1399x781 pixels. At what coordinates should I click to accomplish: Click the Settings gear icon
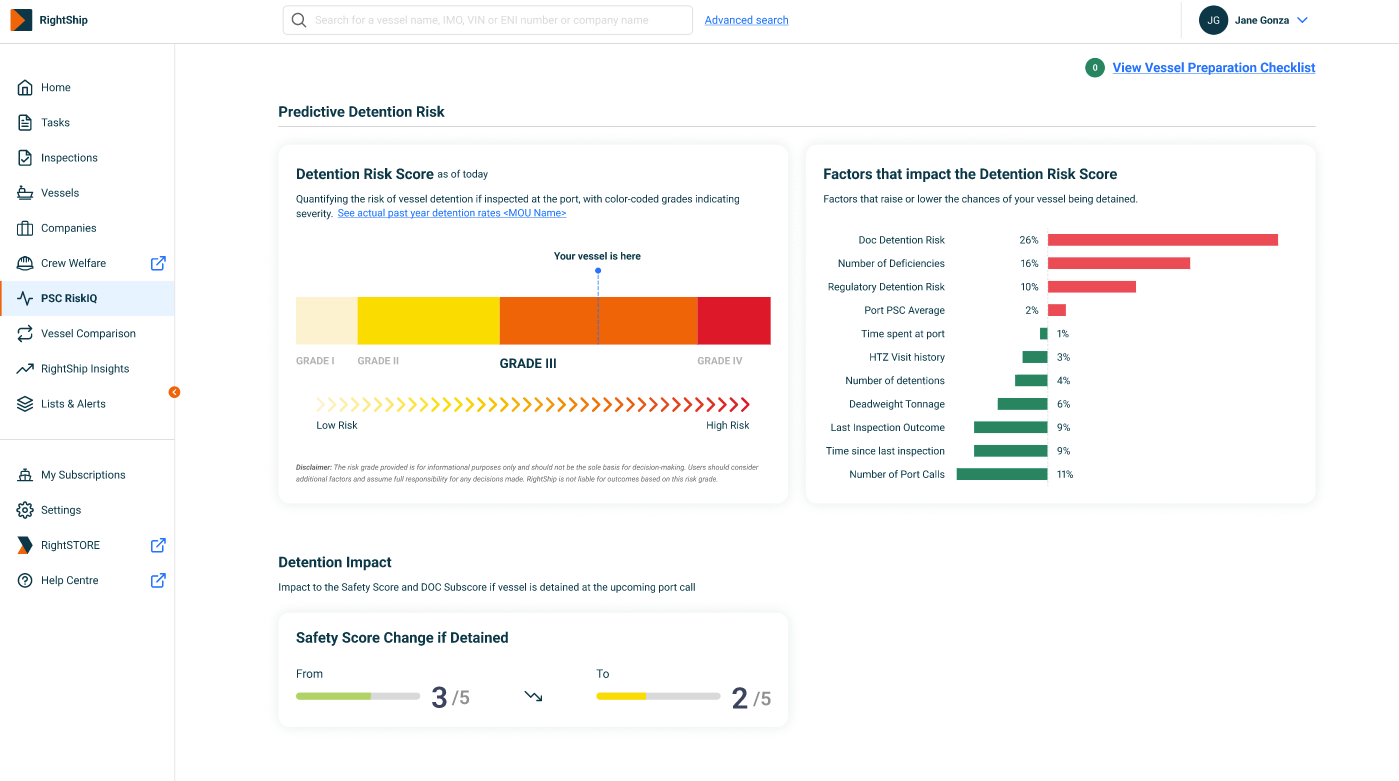coord(25,510)
